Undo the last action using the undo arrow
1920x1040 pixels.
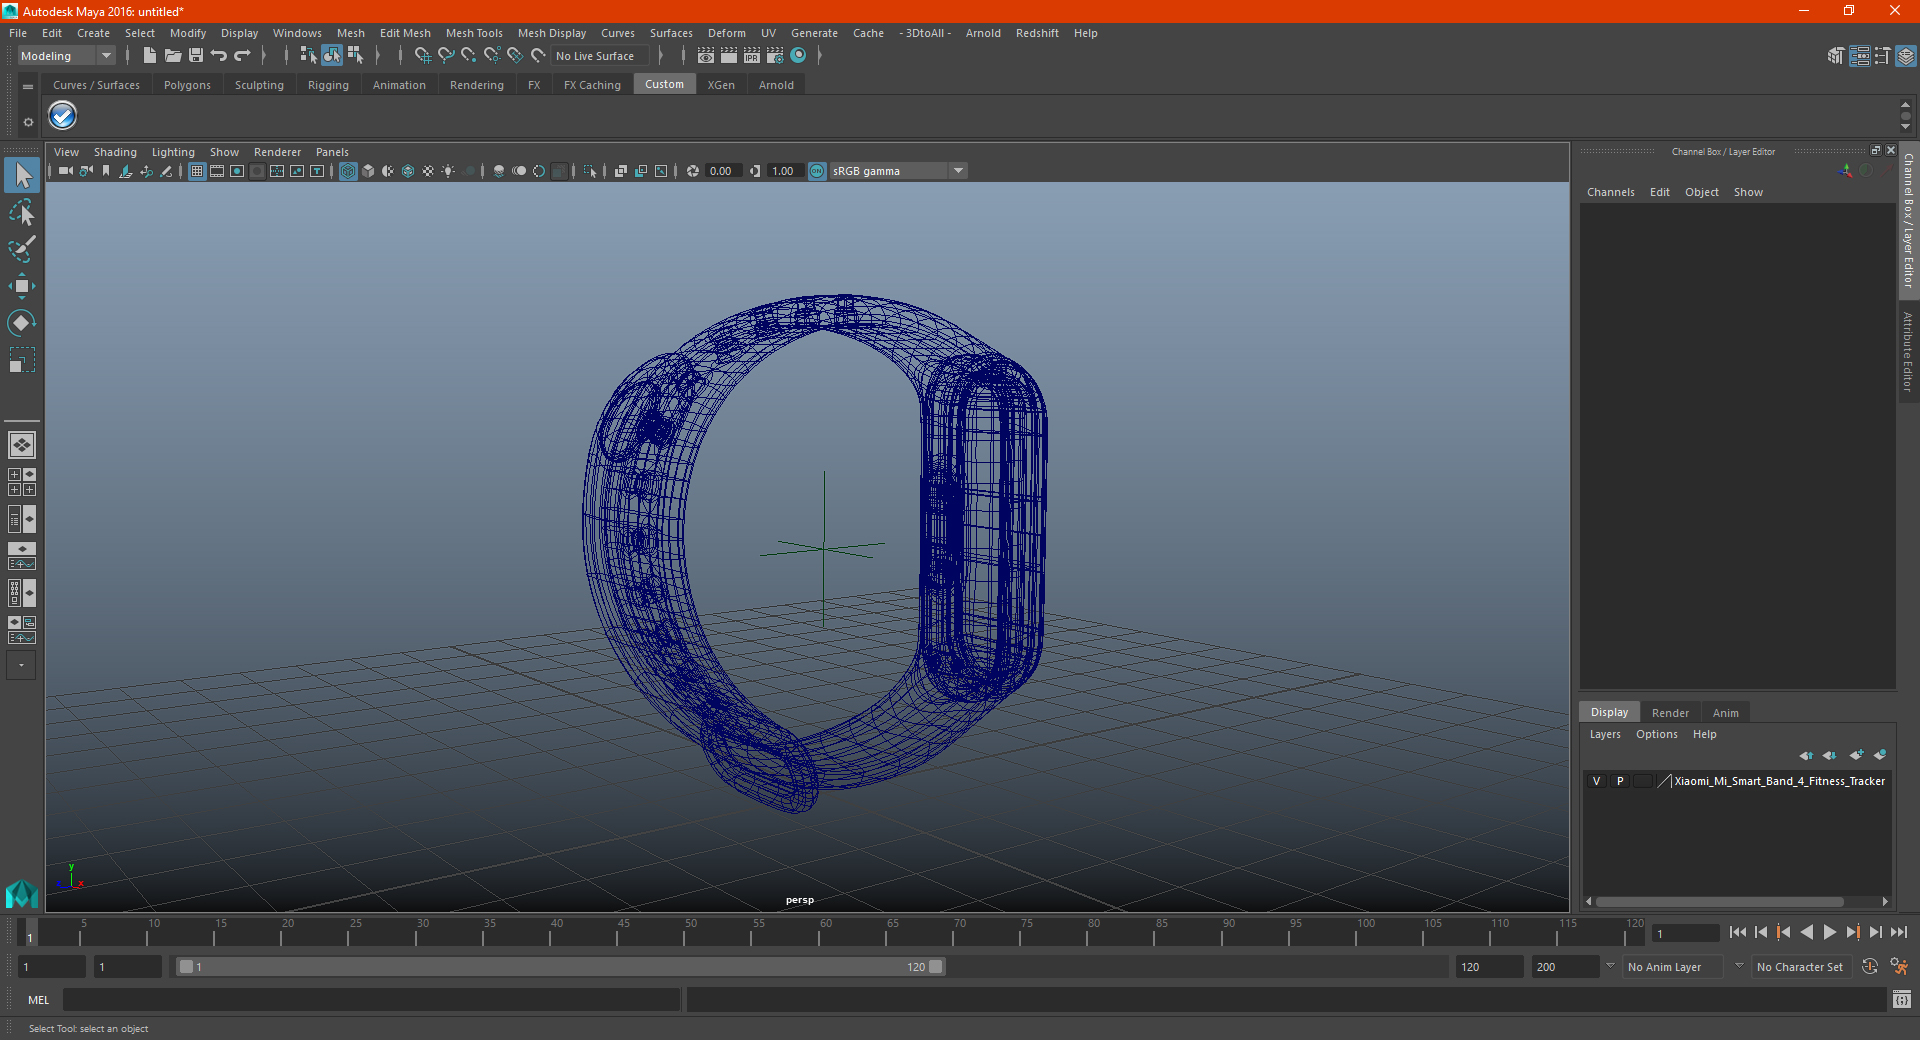point(219,56)
